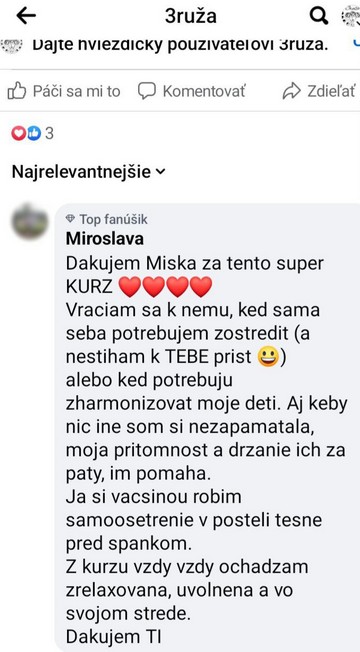The width and height of the screenshot is (360, 652).
Task: View the reaction count of 3
Action: [x=49, y=133]
